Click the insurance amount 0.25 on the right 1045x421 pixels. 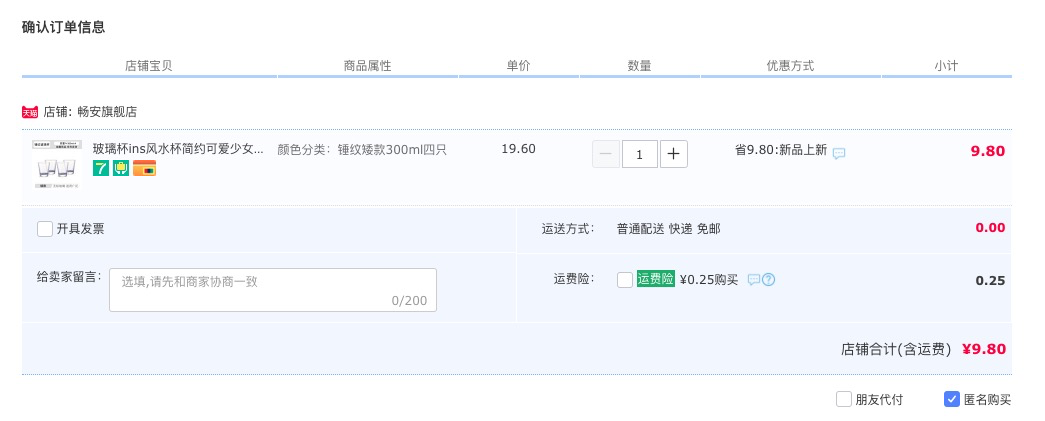point(990,280)
